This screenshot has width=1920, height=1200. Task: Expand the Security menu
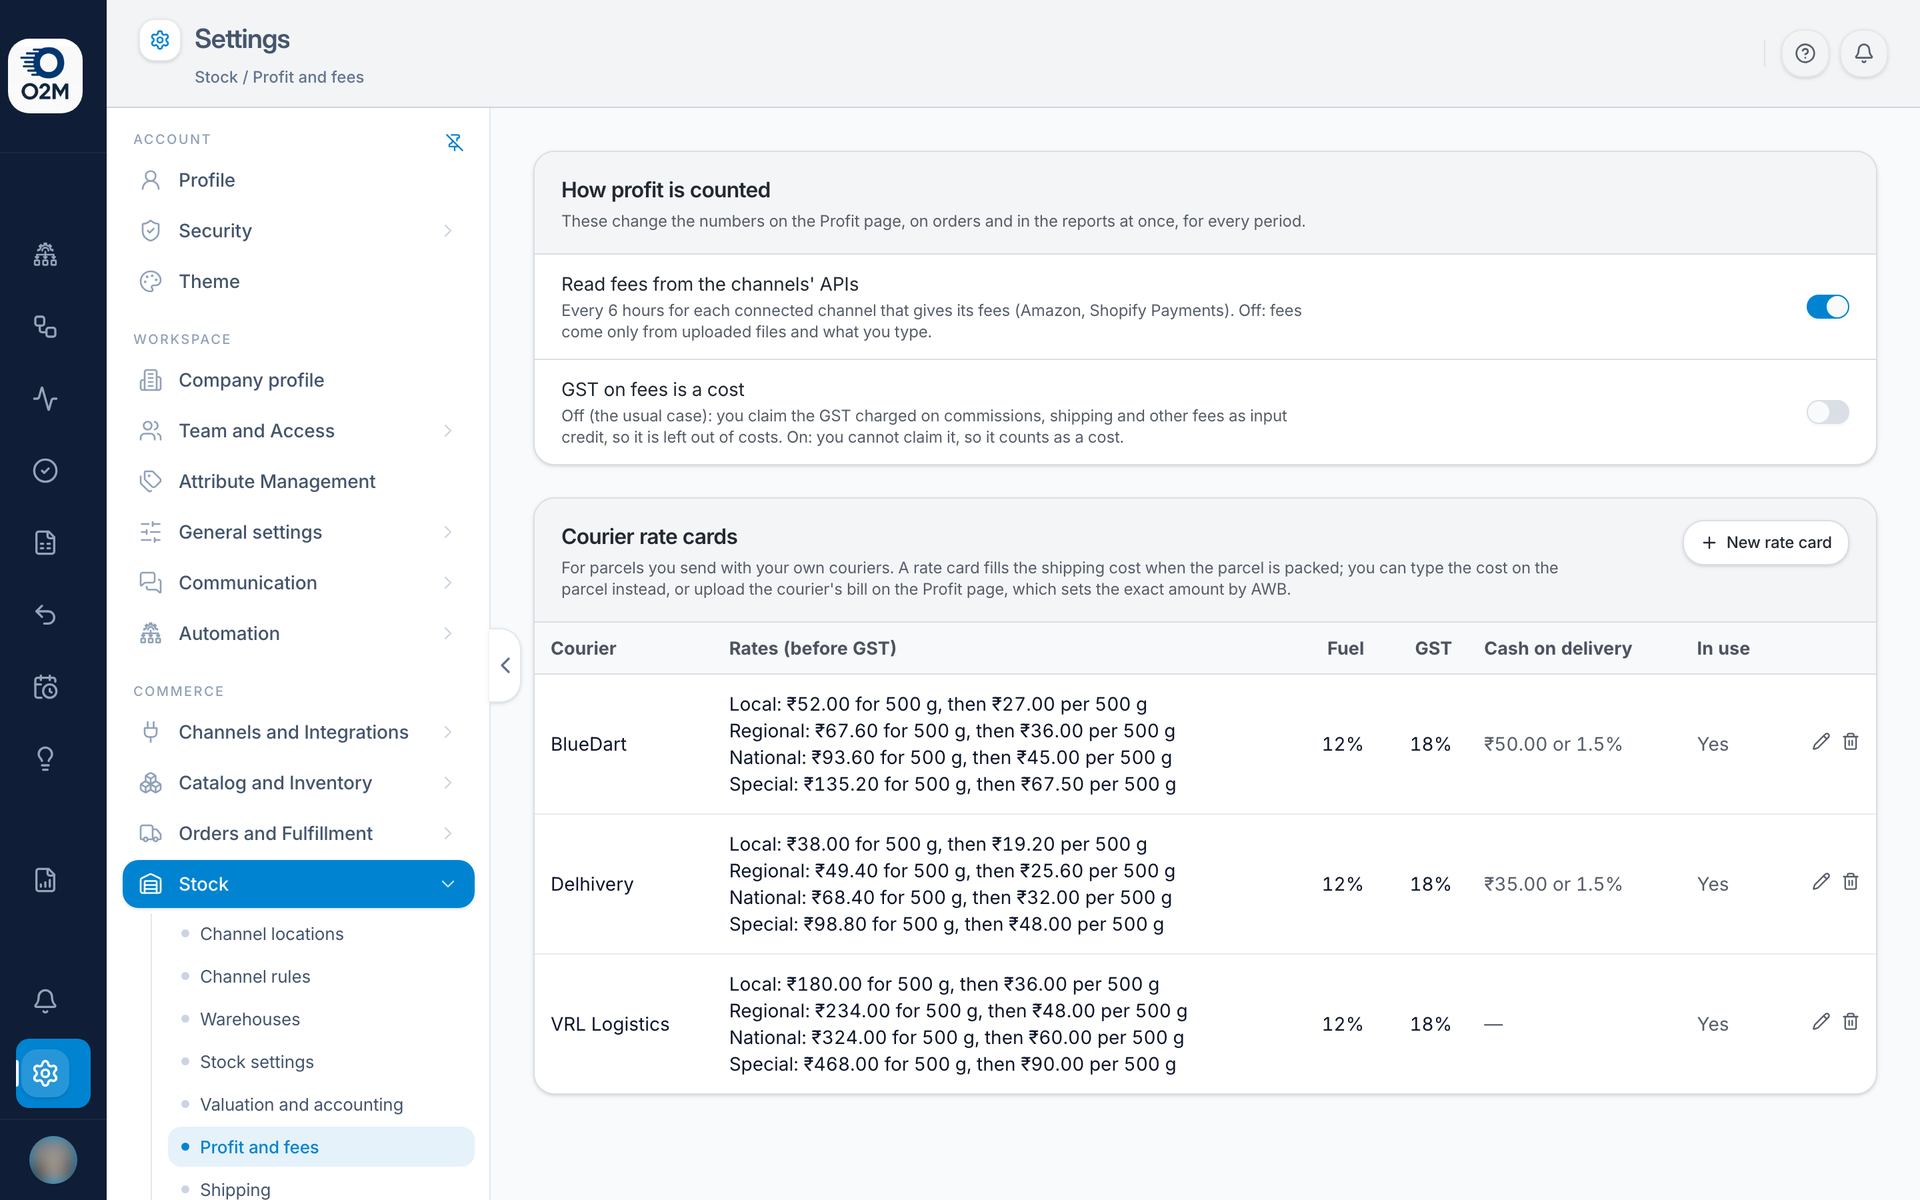point(298,231)
